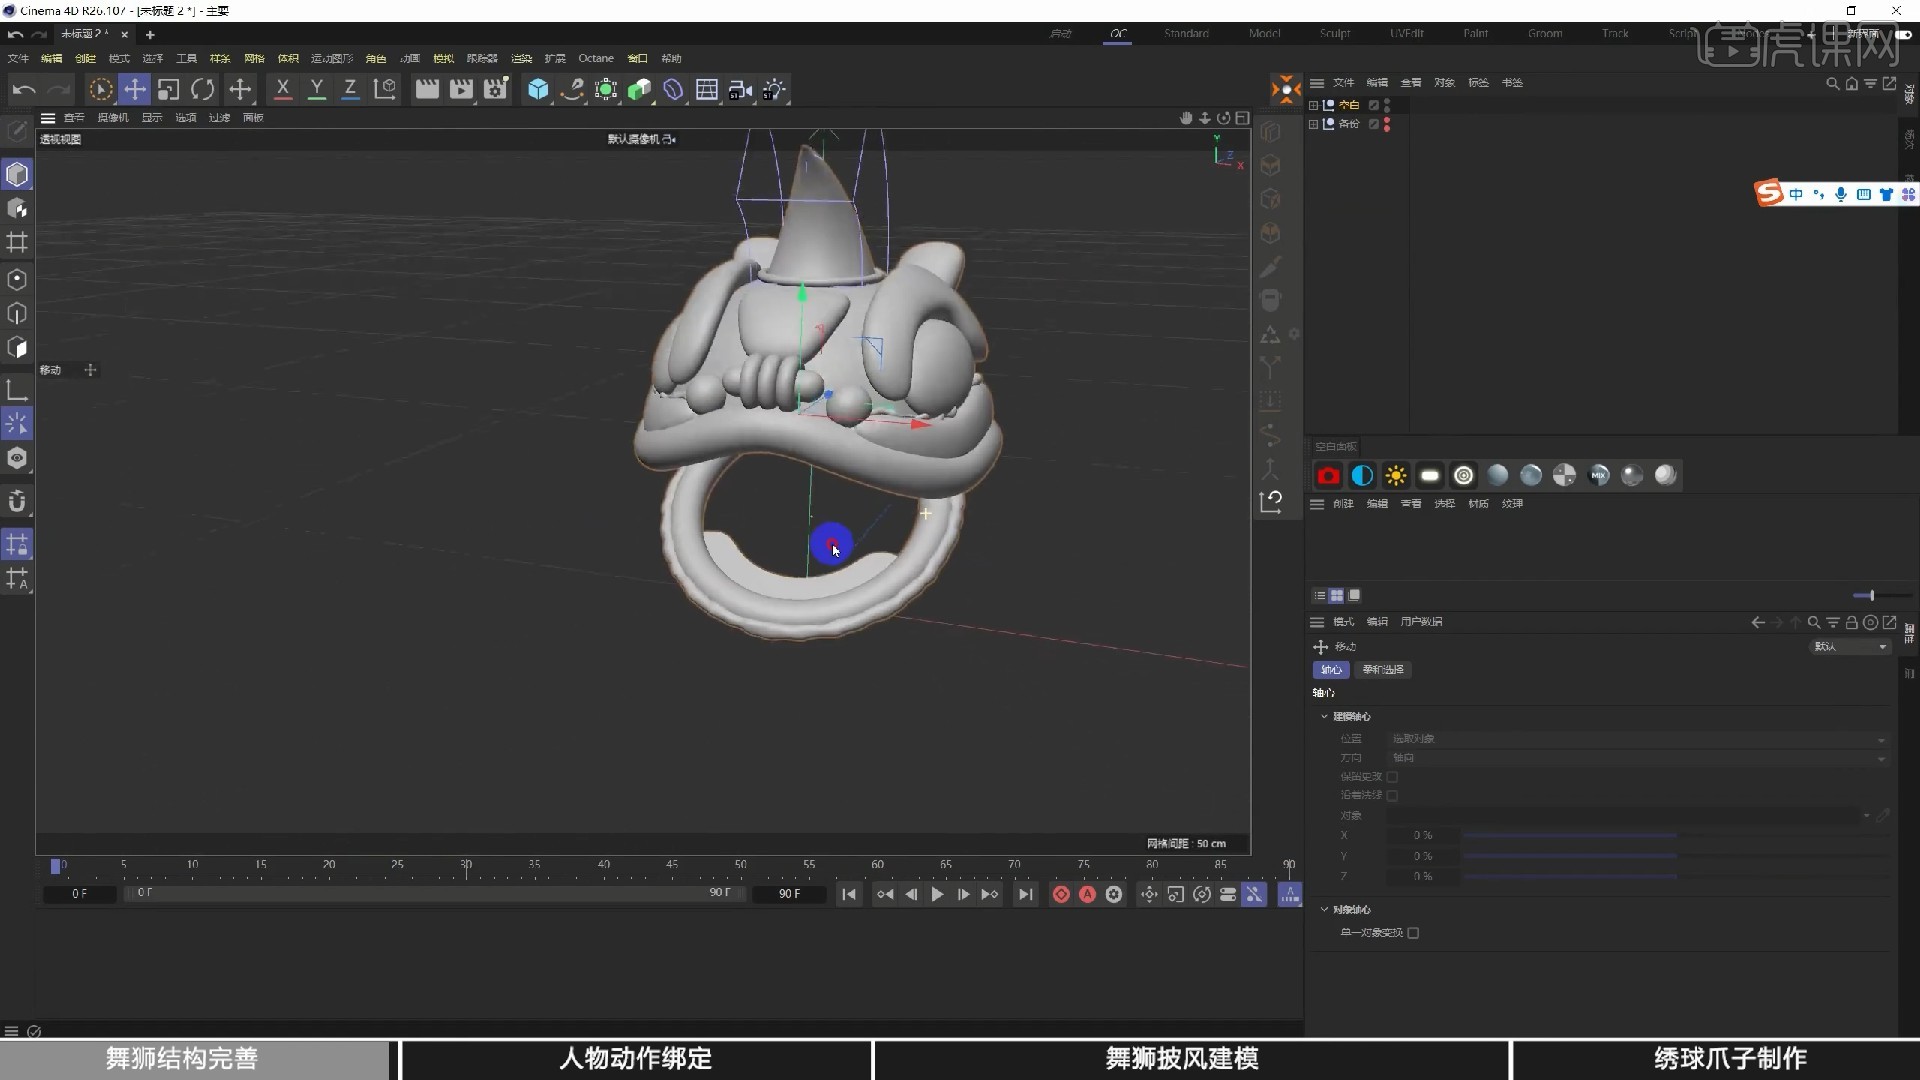The width and height of the screenshot is (1920, 1080).
Task: Click the Octane sun daylight icon
Action: coord(1396,476)
